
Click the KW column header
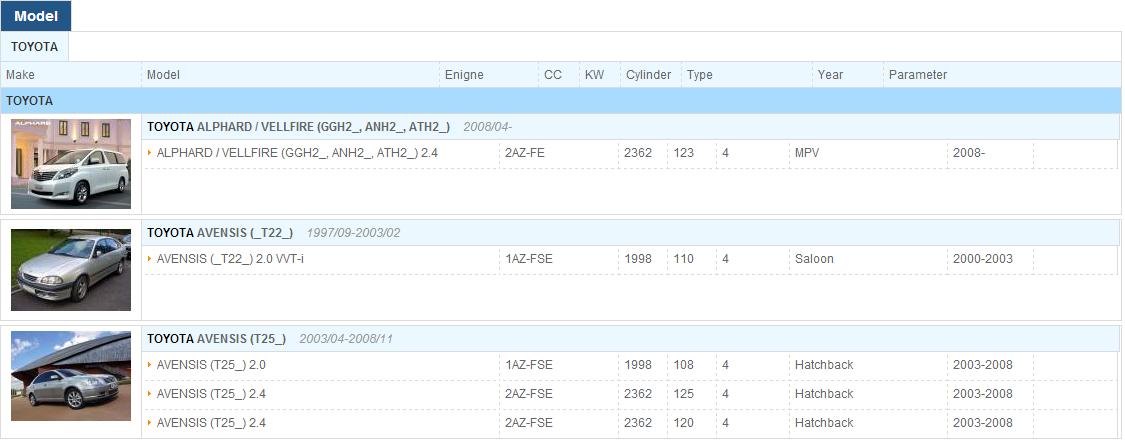595,75
